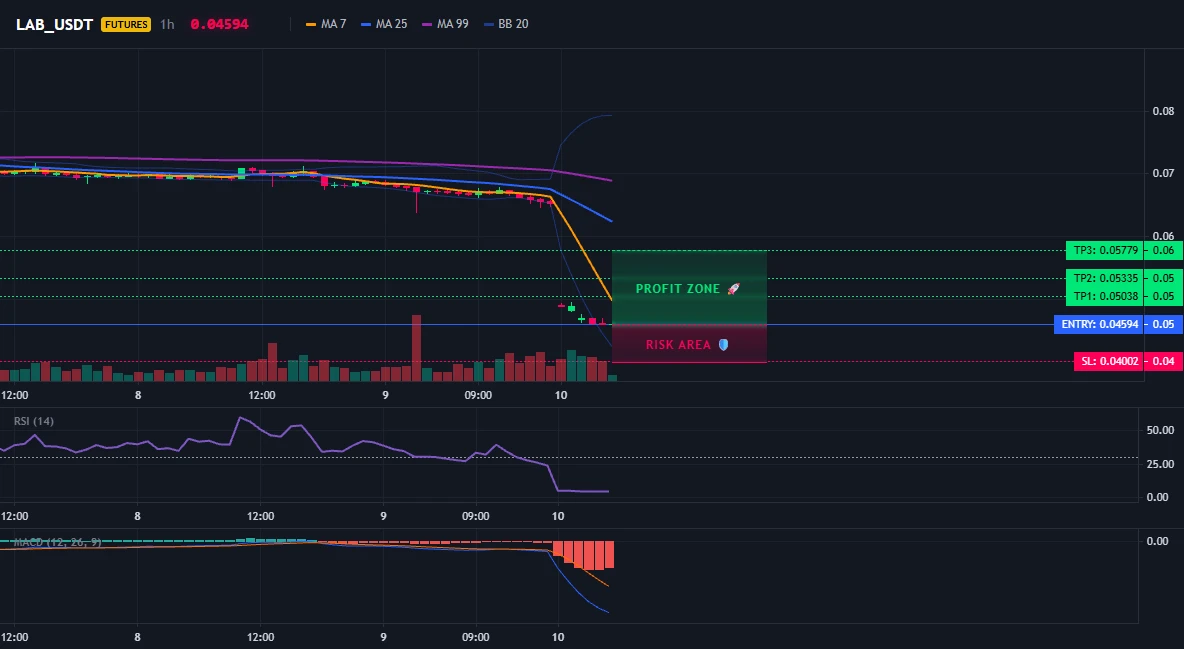
Task: Click the FUTURES badge
Action: (126, 24)
